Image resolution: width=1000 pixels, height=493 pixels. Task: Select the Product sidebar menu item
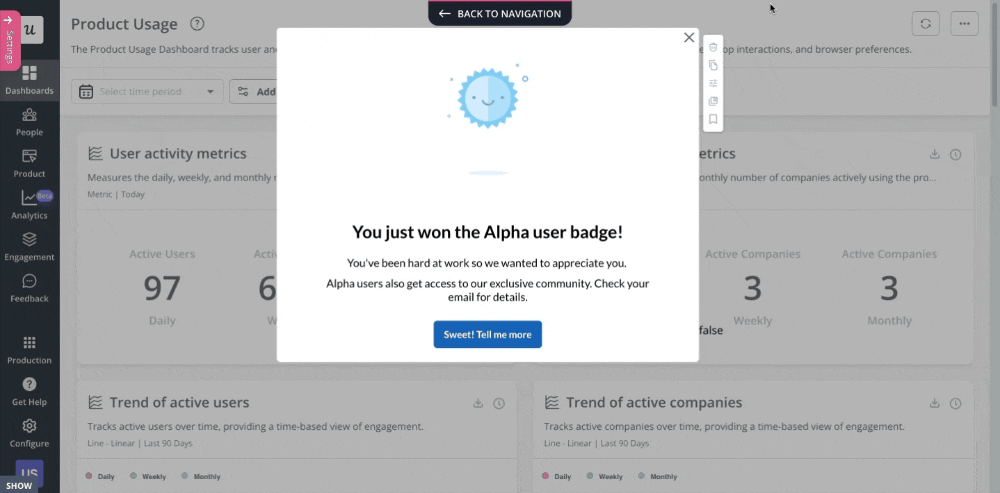click(x=29, y=163)
